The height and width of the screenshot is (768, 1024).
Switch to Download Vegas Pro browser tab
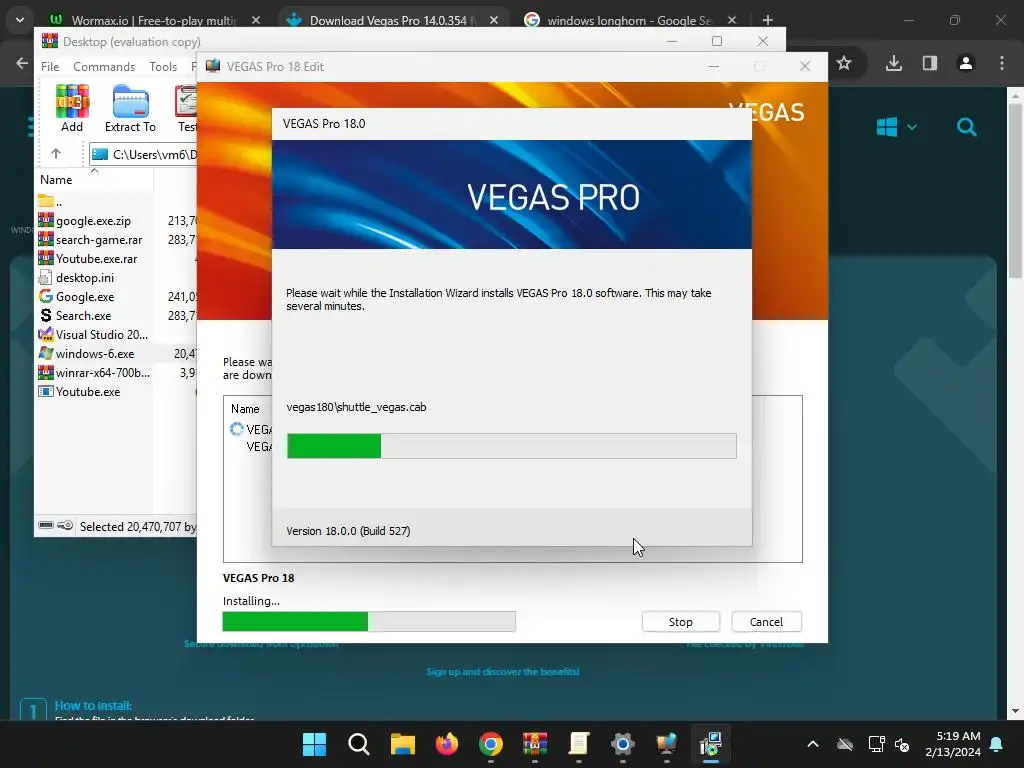(392, 20)
